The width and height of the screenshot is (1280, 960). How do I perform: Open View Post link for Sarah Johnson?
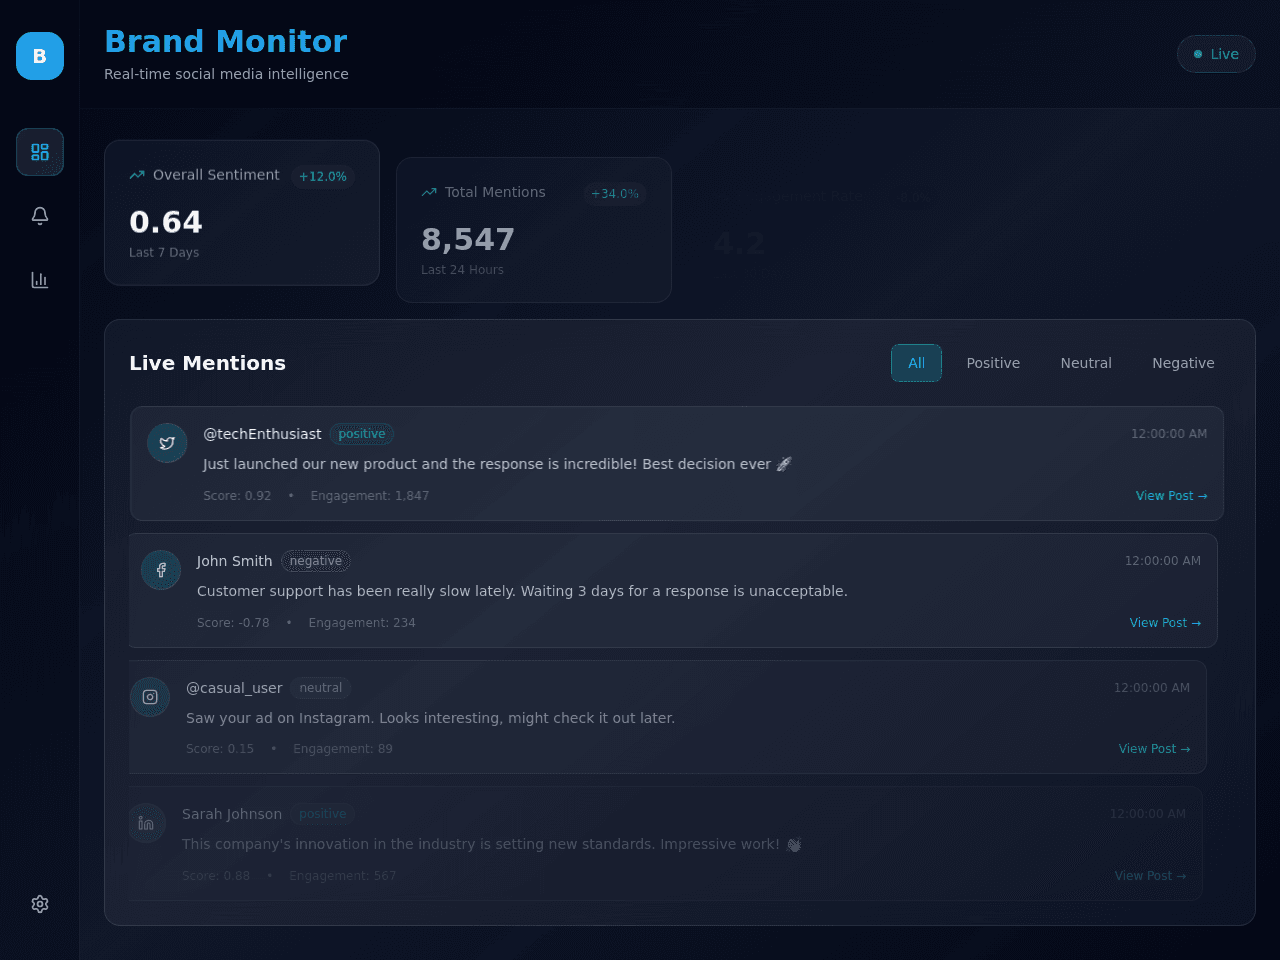(1150, 876)
